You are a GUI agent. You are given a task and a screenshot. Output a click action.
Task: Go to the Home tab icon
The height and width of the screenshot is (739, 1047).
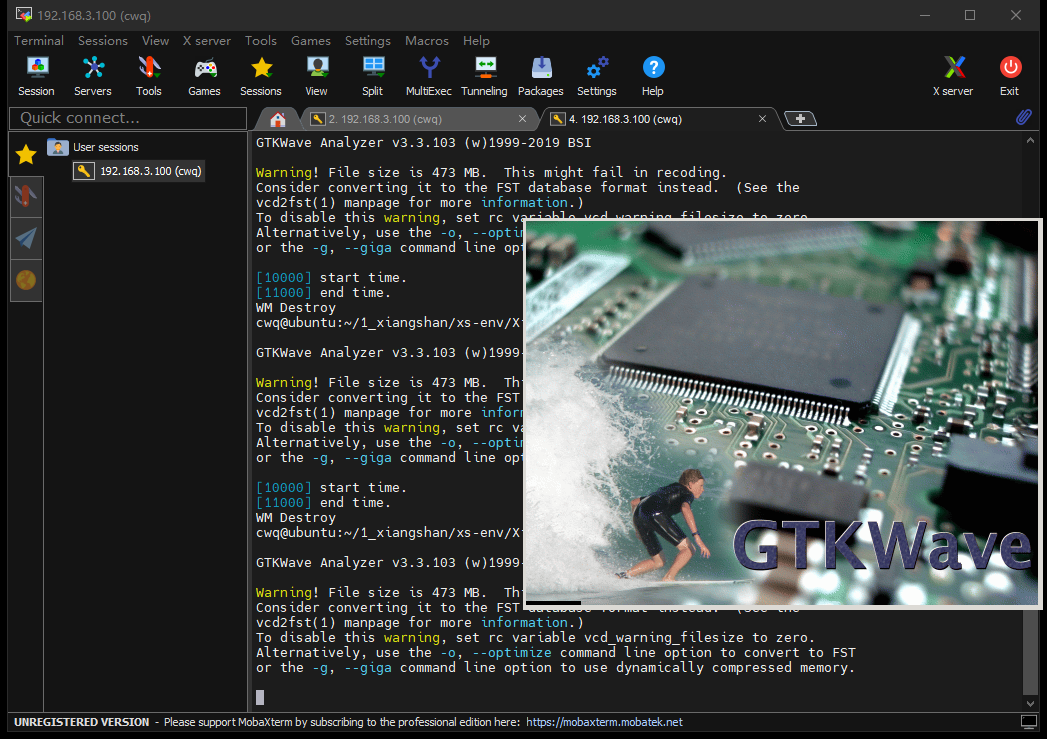(278, 119)
